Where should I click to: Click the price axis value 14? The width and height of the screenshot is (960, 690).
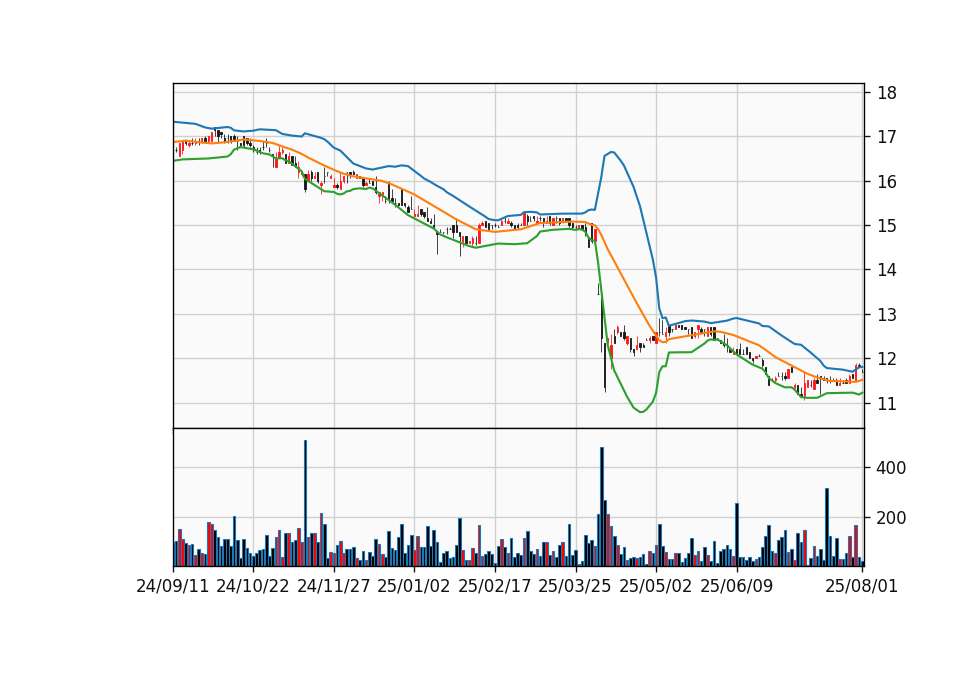point(887,270)
